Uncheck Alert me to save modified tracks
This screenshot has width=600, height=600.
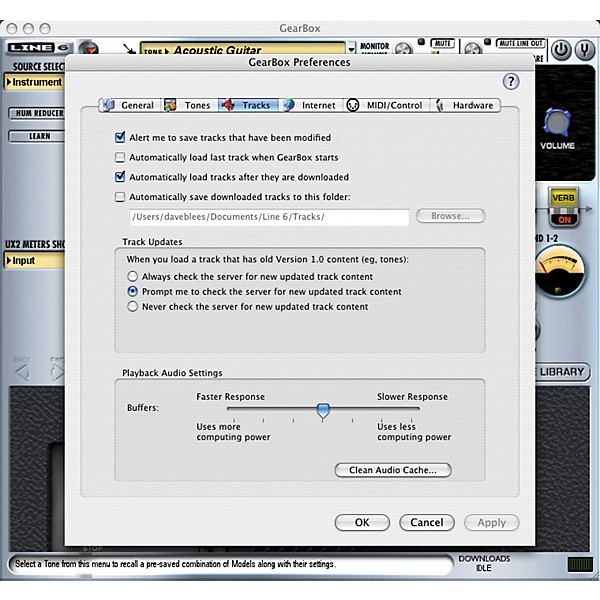pyautogui.click(x=121, y=138)
